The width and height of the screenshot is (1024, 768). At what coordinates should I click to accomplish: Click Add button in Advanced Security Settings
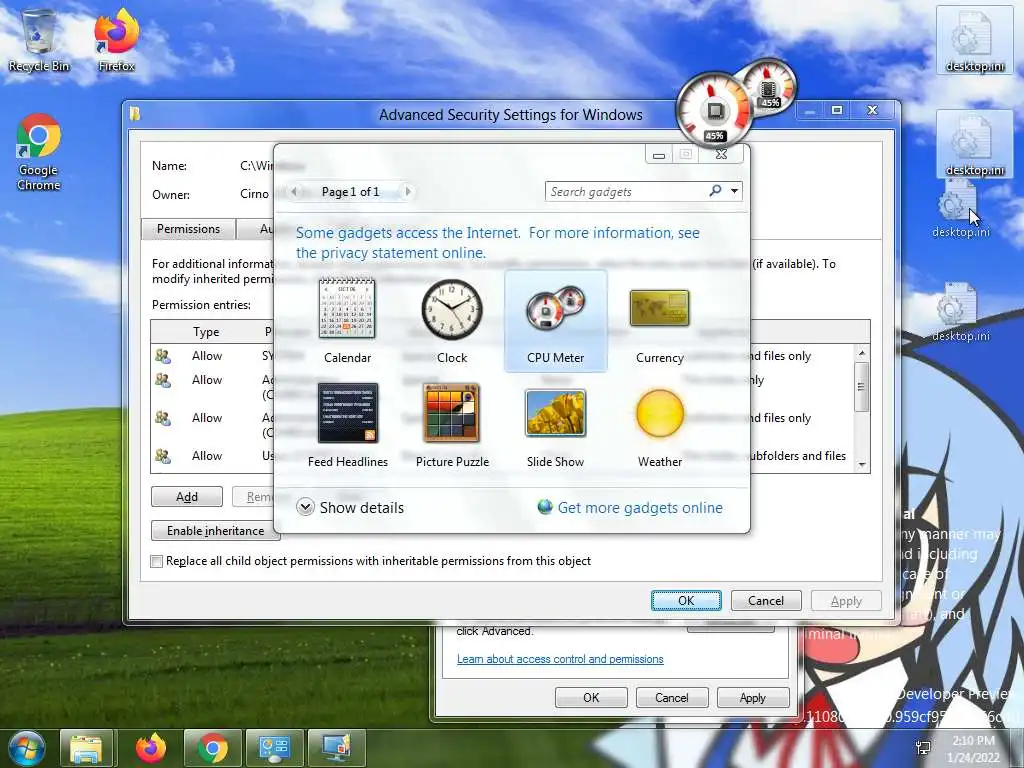tap(187, 496)
